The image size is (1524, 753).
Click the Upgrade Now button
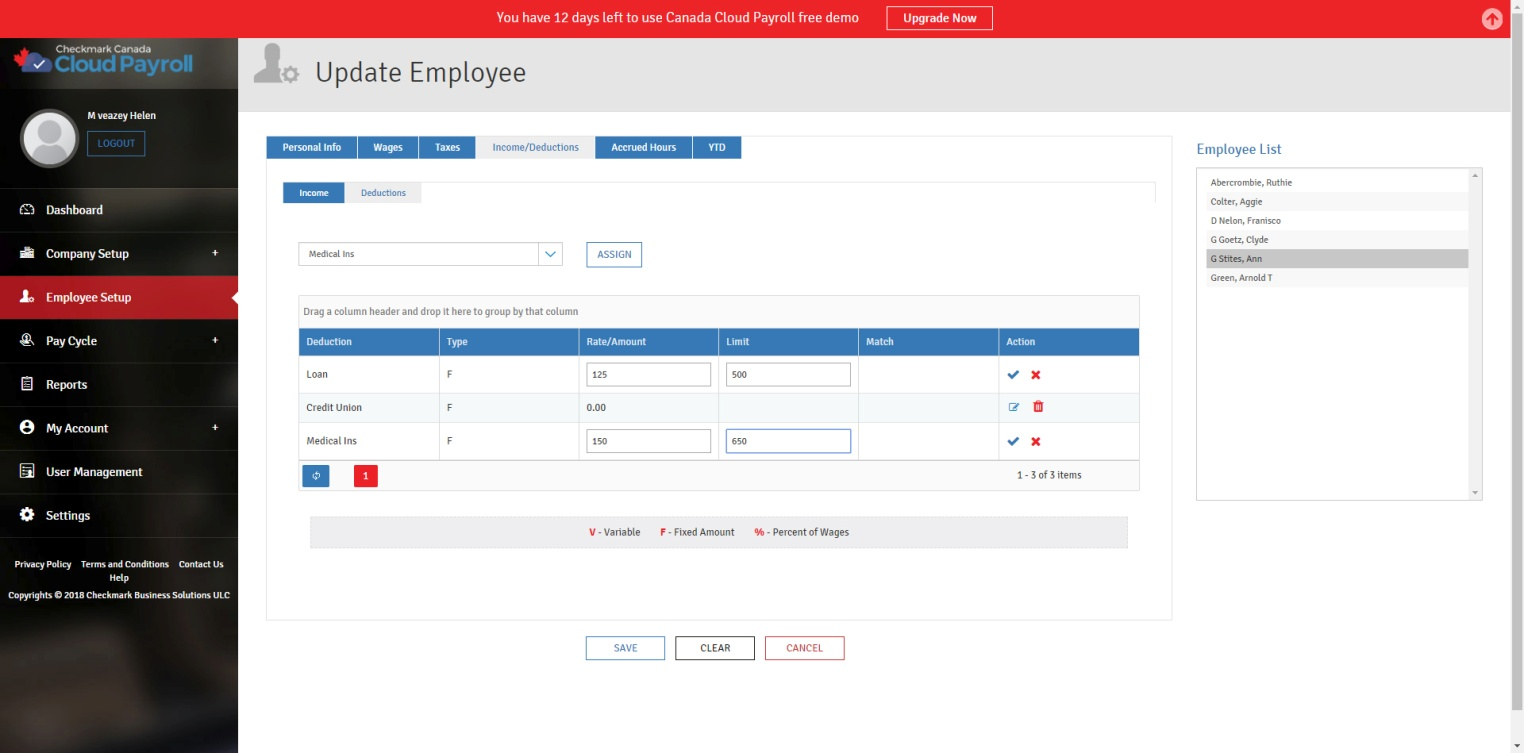point(939,18)
